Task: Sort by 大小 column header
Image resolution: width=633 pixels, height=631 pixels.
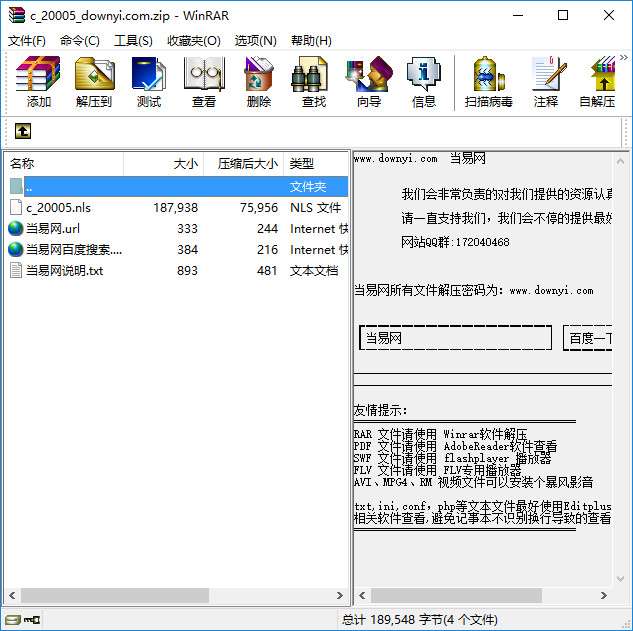Action: point(163,164)
